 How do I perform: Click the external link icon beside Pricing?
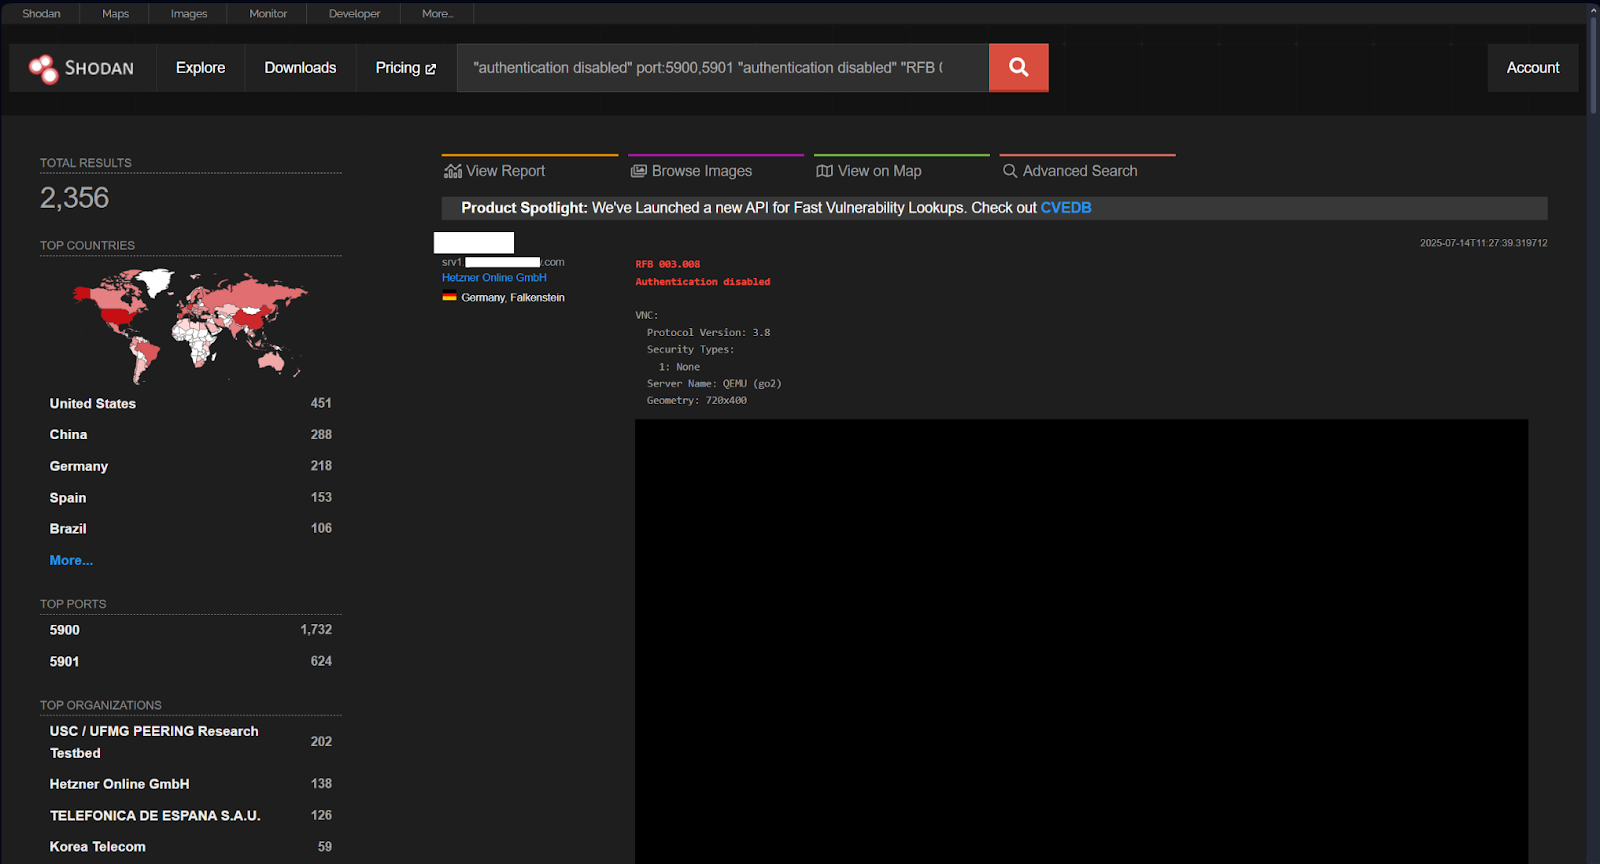click(431, 69)
